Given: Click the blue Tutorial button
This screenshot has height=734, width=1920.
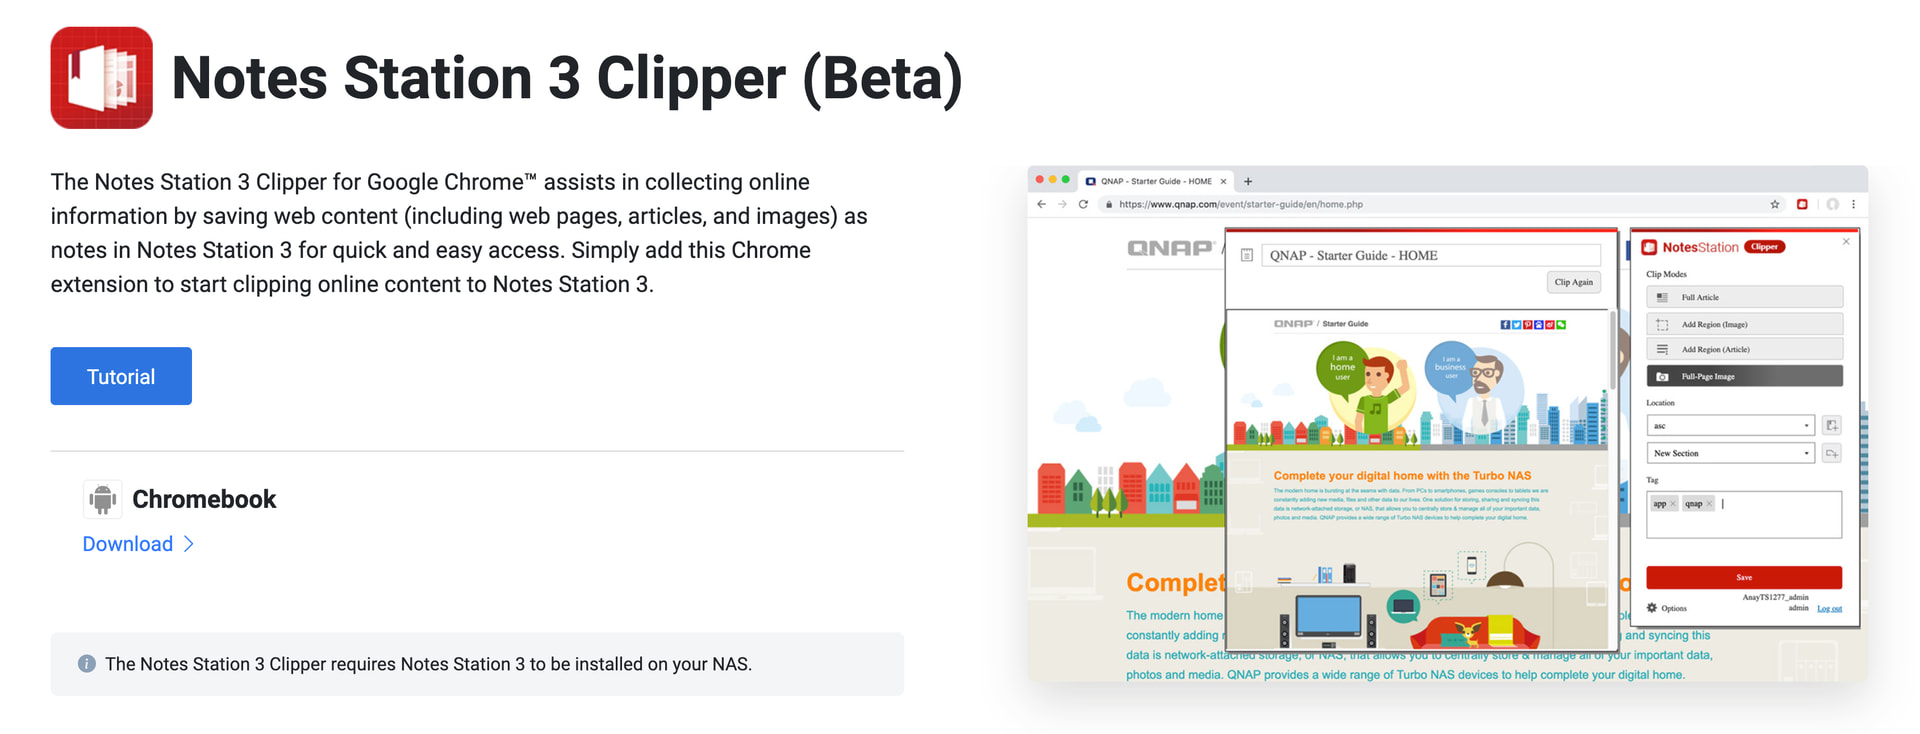Looking at the screenshot, I should click(121, 376).
